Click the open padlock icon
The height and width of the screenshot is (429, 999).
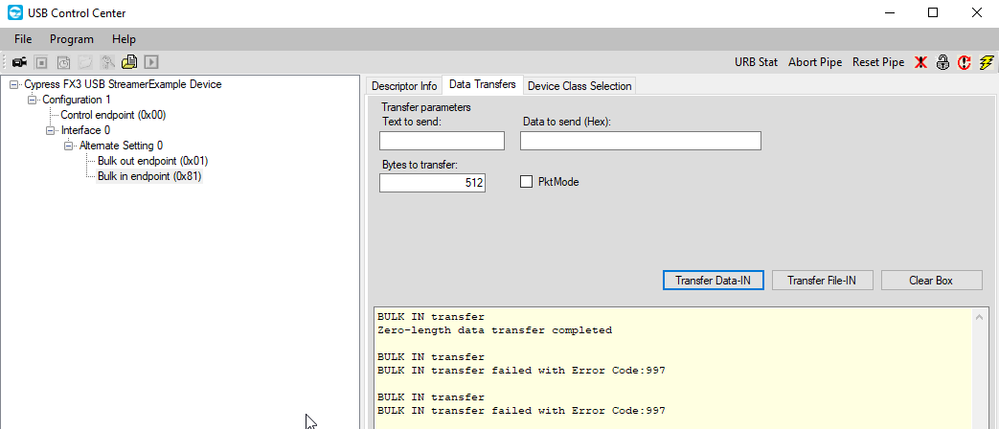click(943, 62)
